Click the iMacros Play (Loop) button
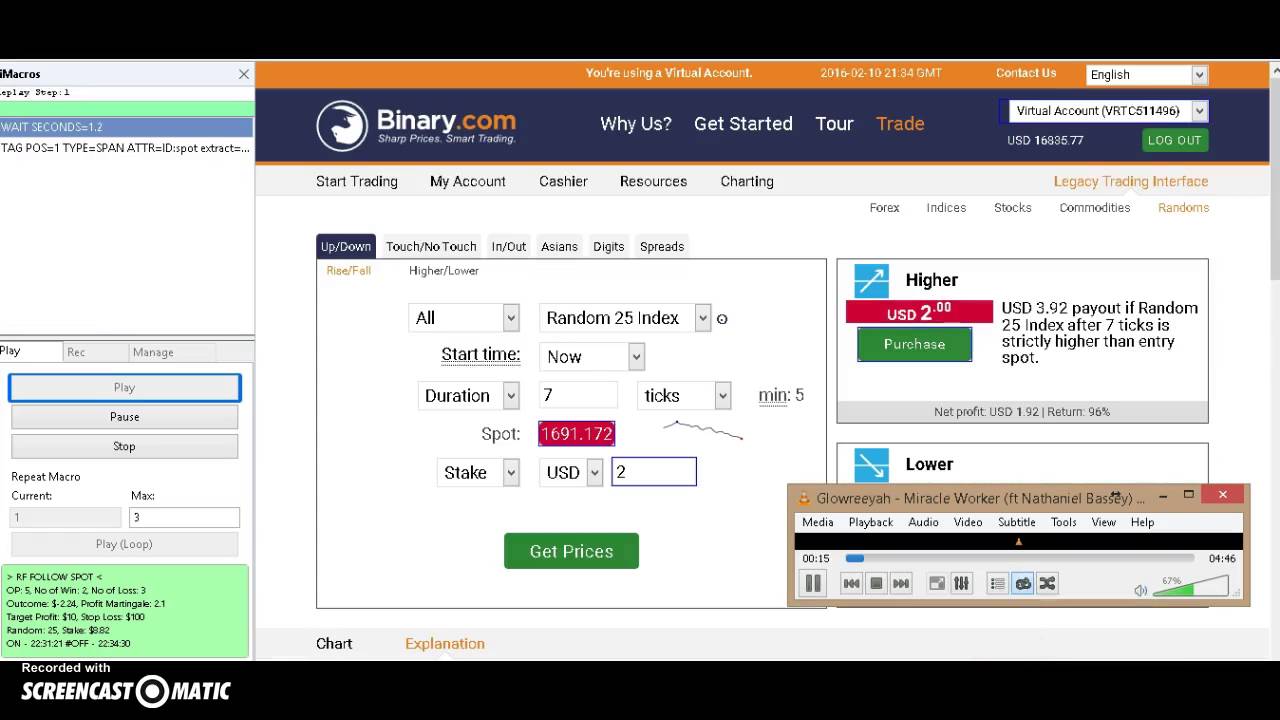 point(124,544)
